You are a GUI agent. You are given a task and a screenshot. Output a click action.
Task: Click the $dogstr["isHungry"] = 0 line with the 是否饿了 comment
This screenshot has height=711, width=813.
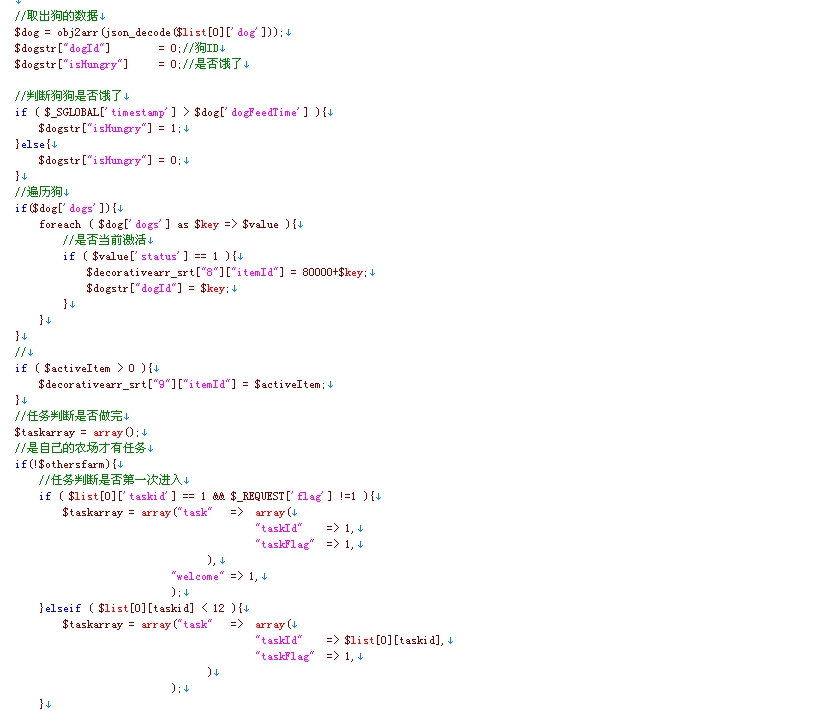(132, 64)
